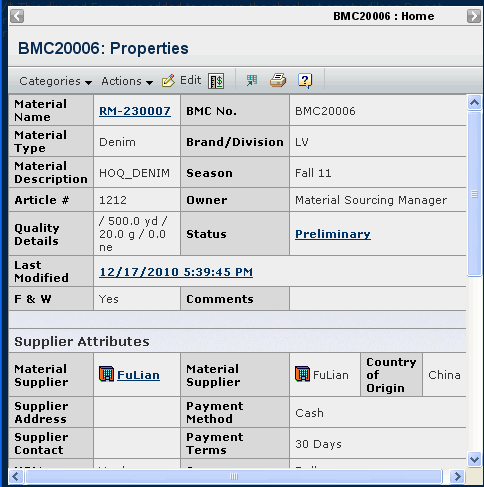The image size is (484, 487).
Task: Click the vertical scrollbar up arrow
Action: (x=474, y=102)
